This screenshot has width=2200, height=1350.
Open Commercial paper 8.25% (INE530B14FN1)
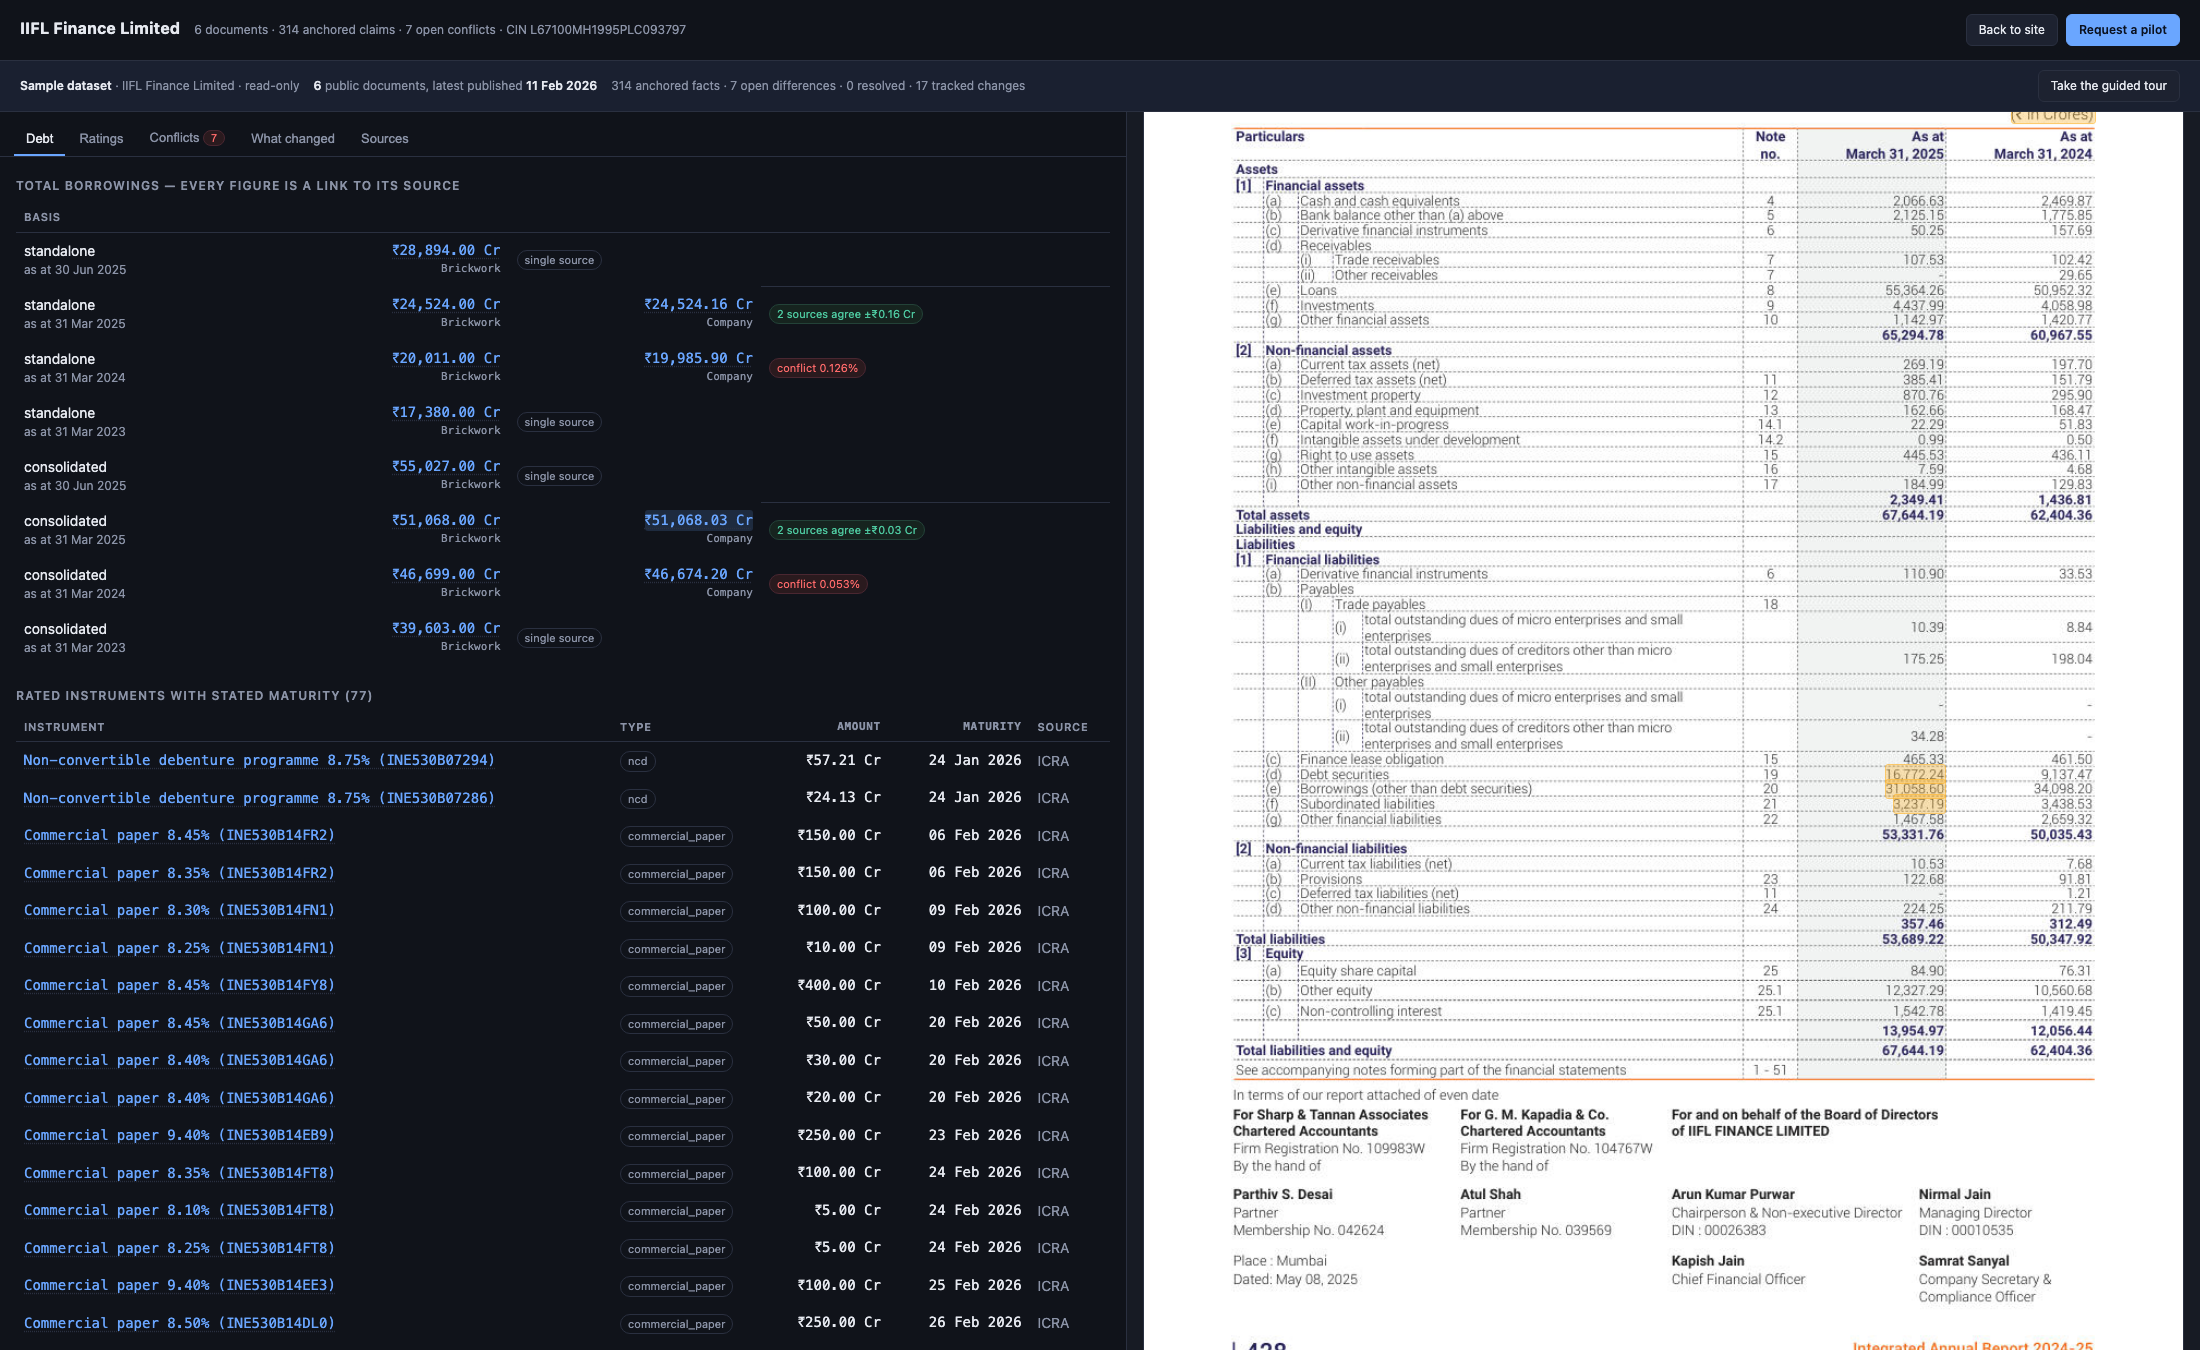coord(179,948)
